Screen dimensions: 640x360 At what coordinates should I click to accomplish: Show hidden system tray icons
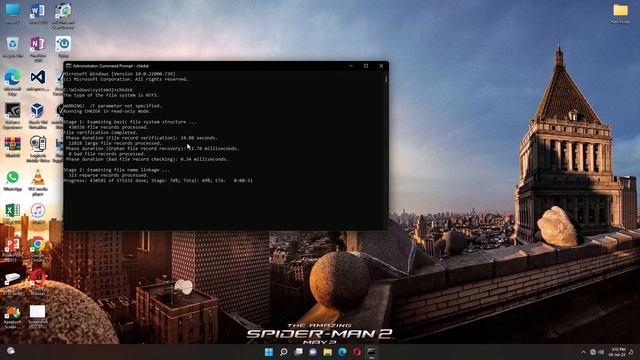tap(583, 352)
